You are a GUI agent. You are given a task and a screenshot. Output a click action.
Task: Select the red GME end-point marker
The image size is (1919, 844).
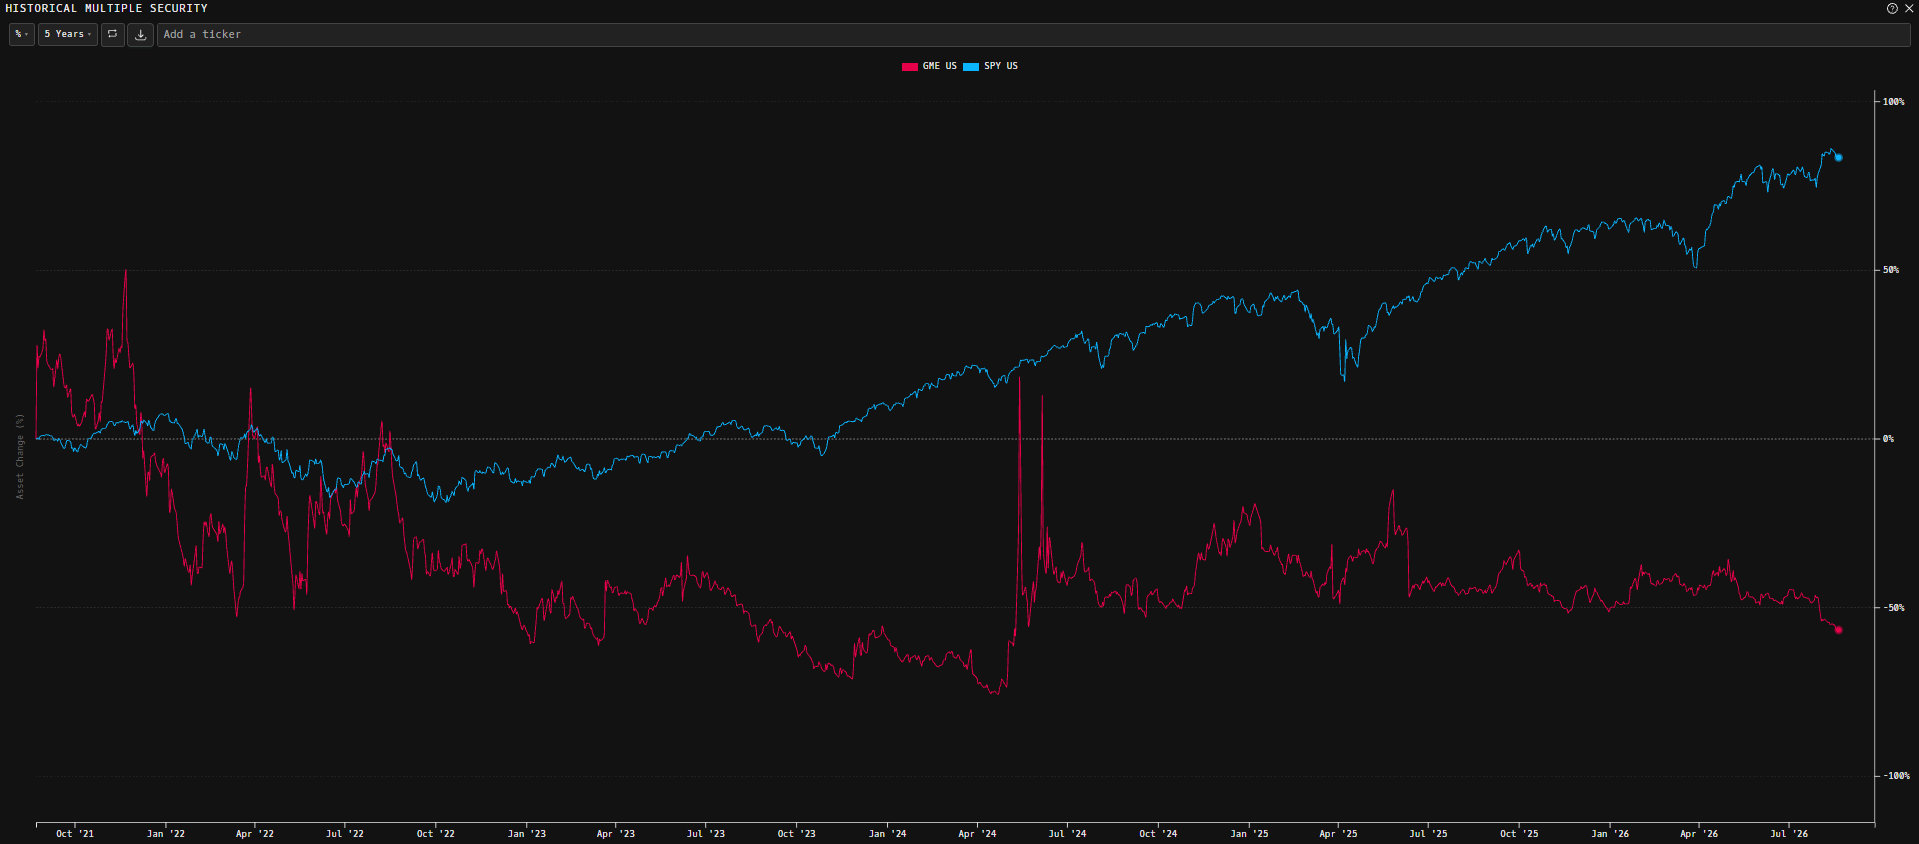pos(1838,630)
